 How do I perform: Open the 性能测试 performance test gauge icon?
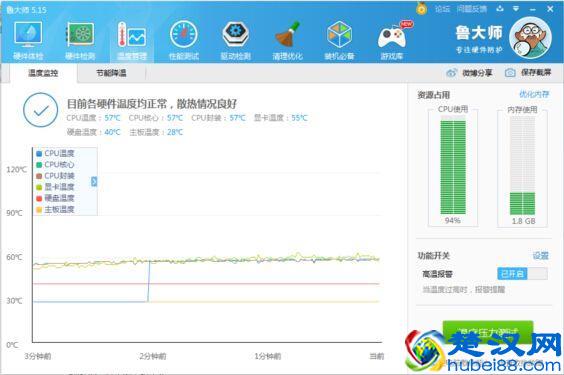183,35
